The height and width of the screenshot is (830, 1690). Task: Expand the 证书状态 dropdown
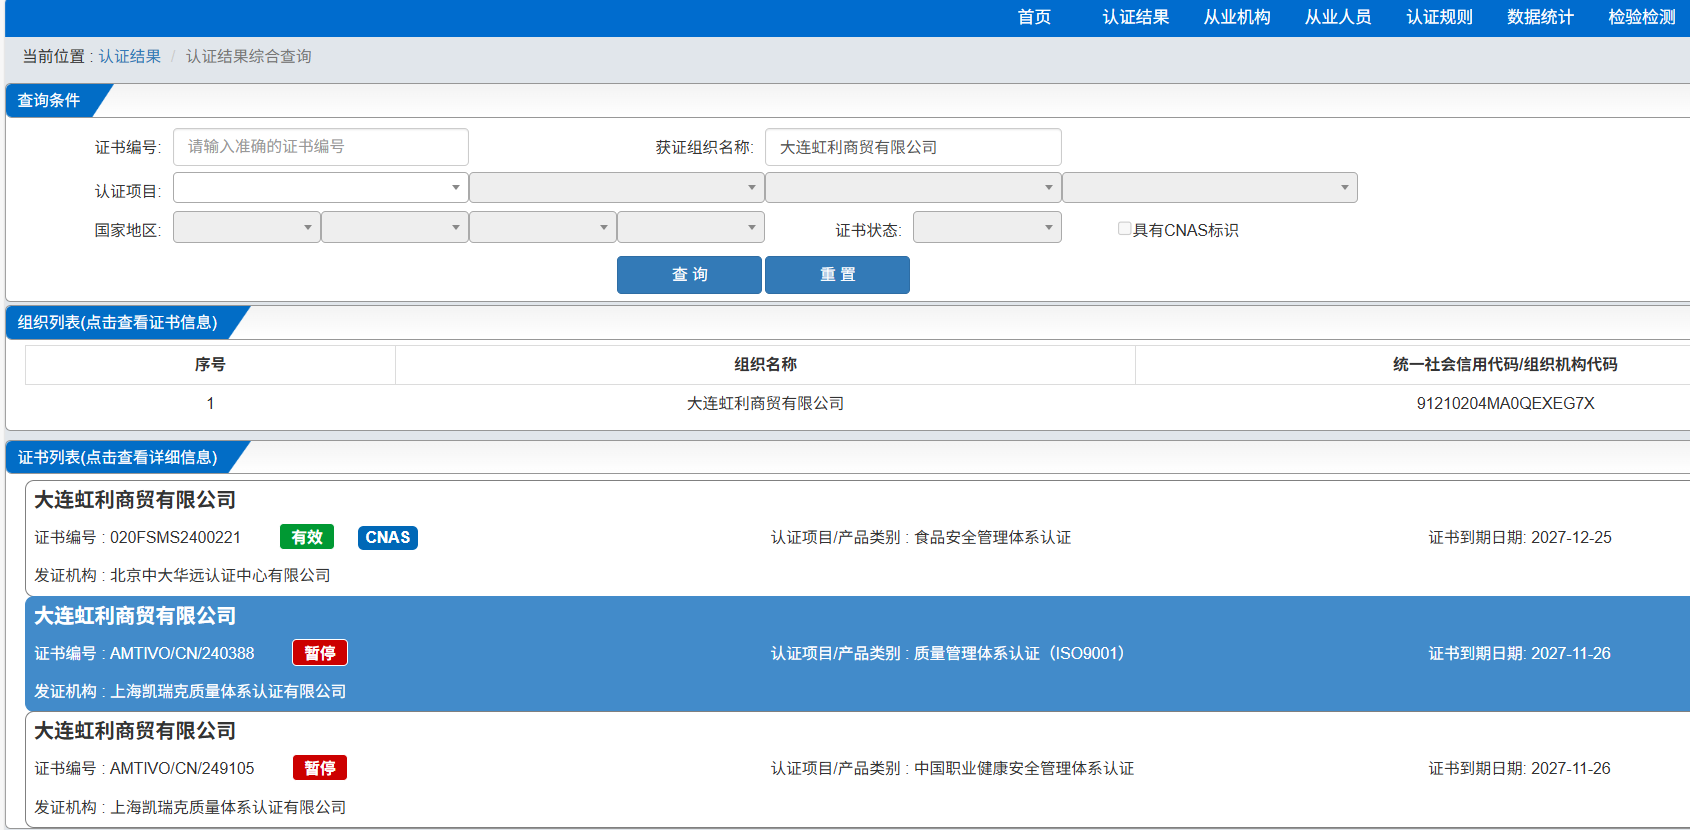(x=986, y=228)
